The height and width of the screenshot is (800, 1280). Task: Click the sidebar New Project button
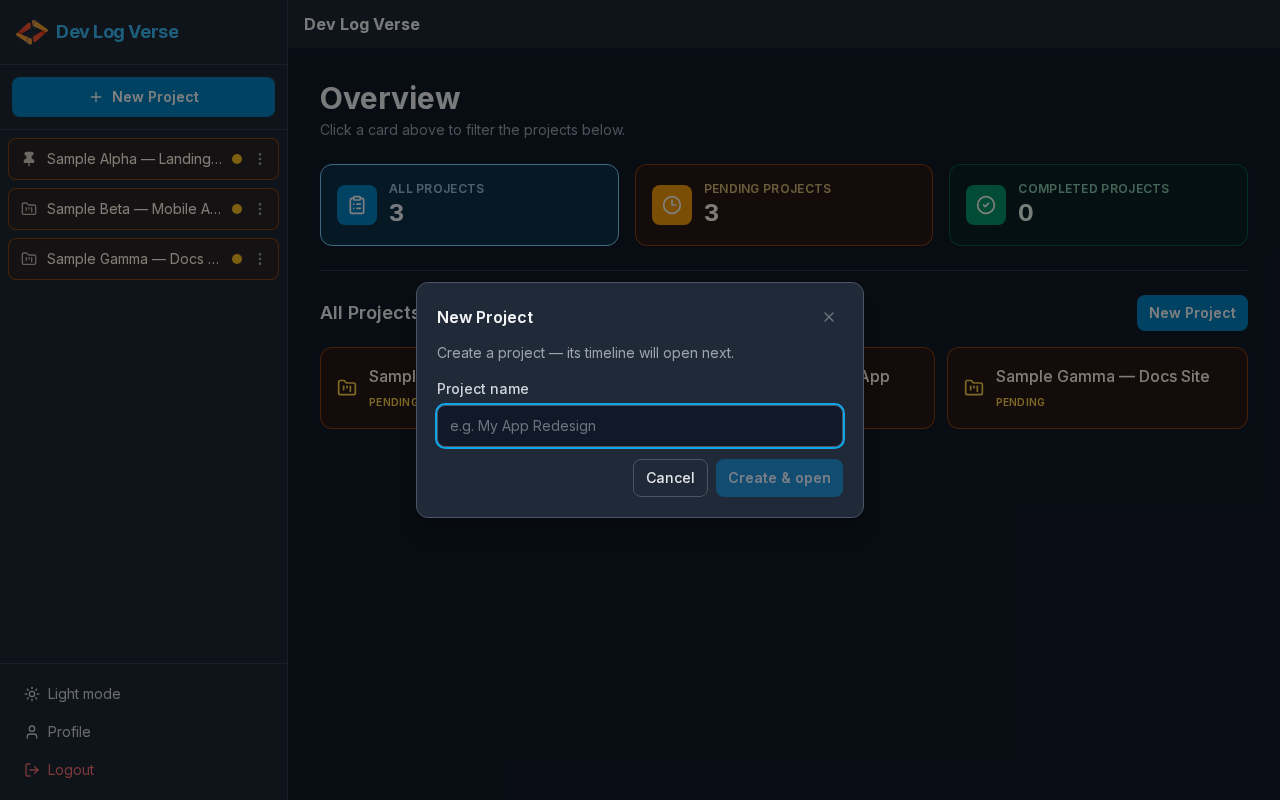pyautogui.click(x=143, y=97)
